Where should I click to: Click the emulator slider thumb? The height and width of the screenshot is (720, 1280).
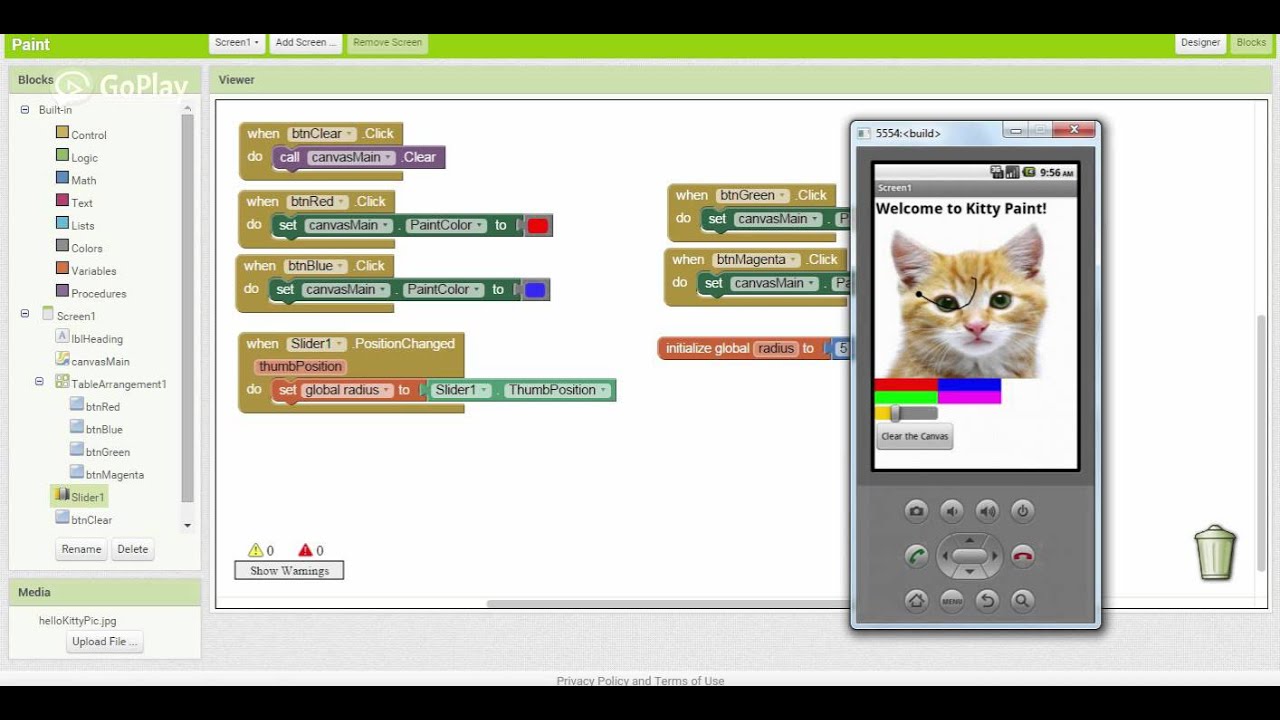point(895,413)
